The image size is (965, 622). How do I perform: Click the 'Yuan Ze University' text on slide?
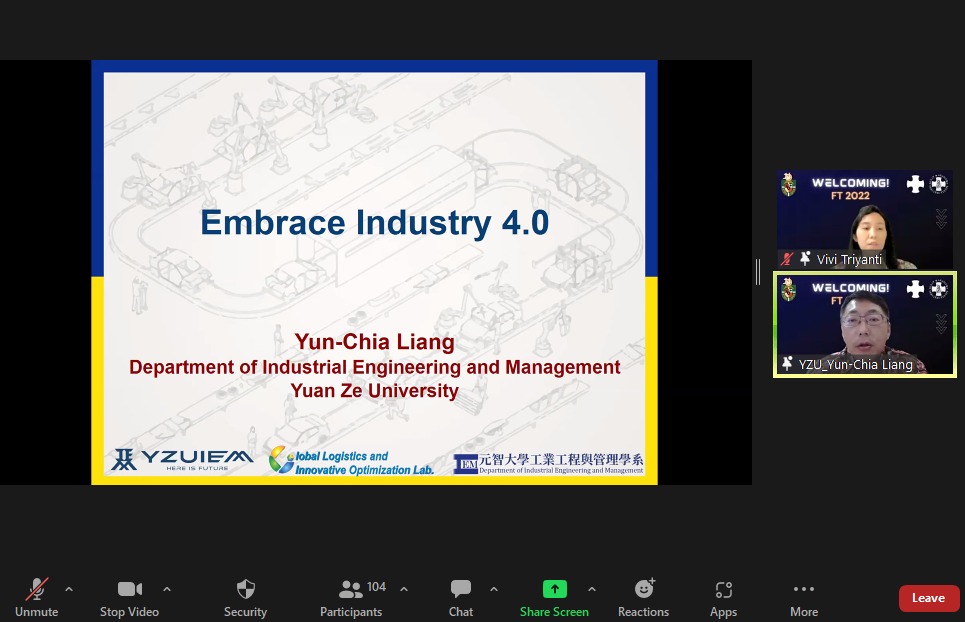click(x=374, y=391)
